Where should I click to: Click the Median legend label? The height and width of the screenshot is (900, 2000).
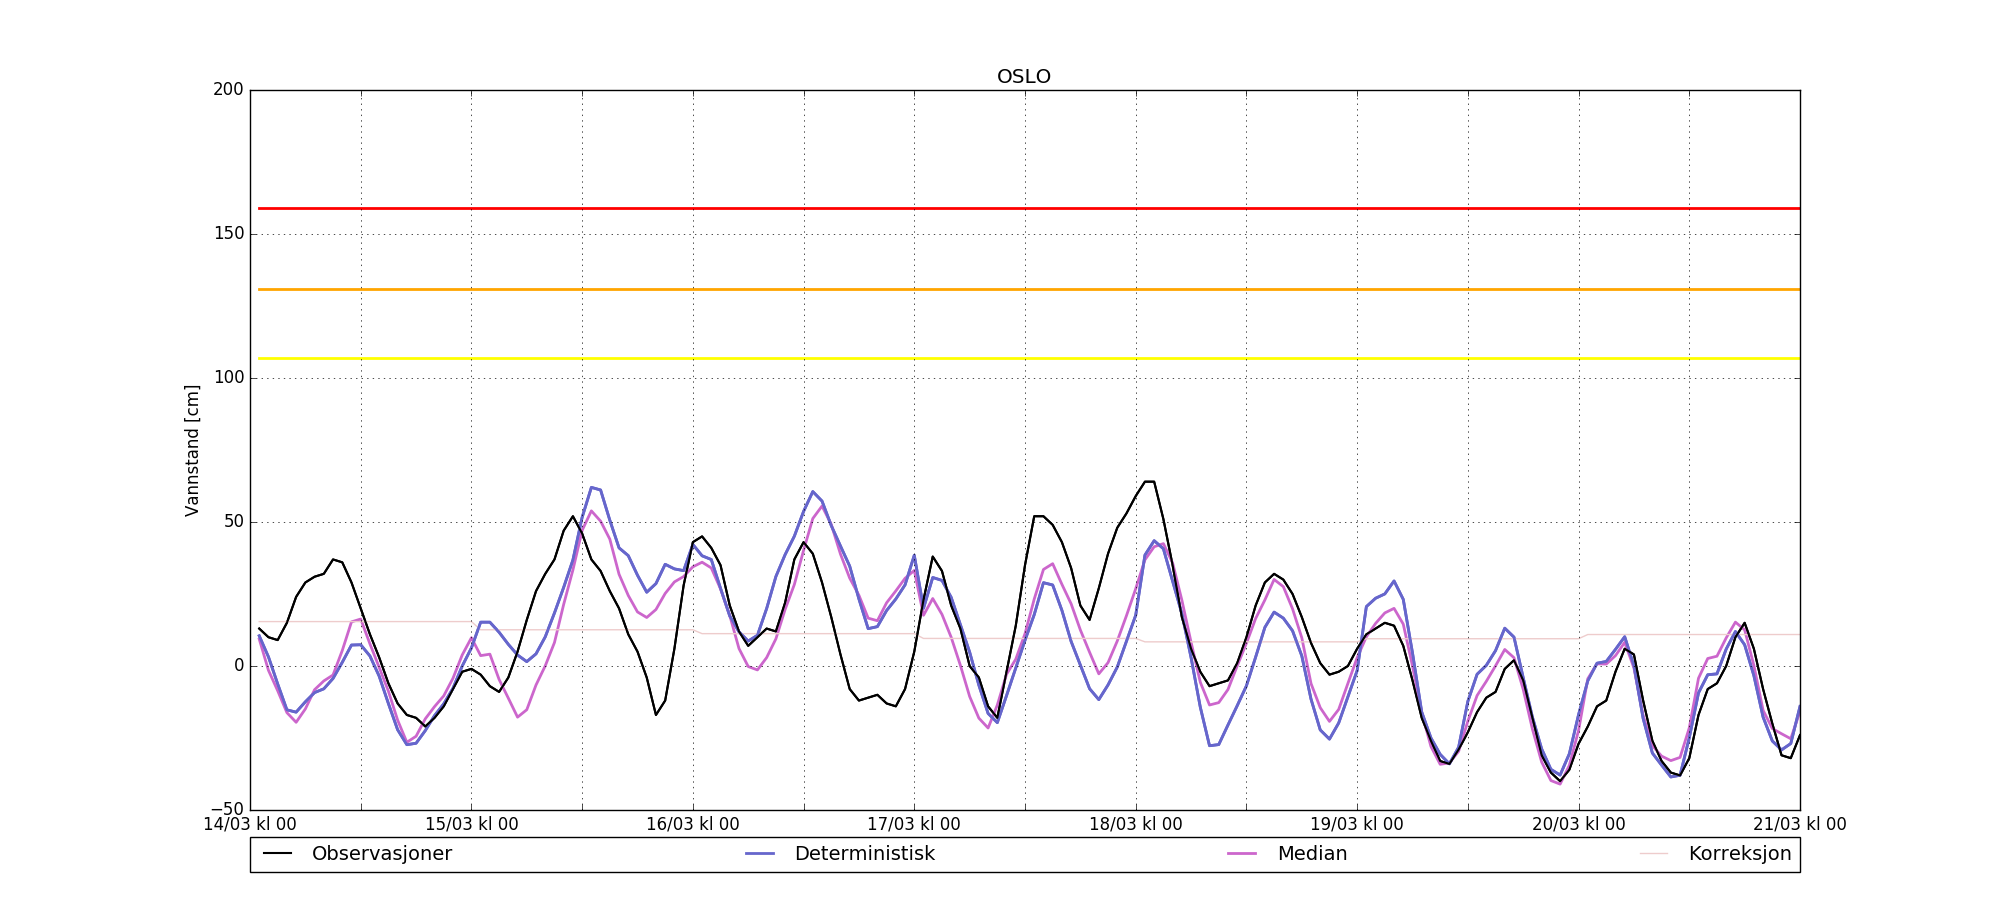1312,854
